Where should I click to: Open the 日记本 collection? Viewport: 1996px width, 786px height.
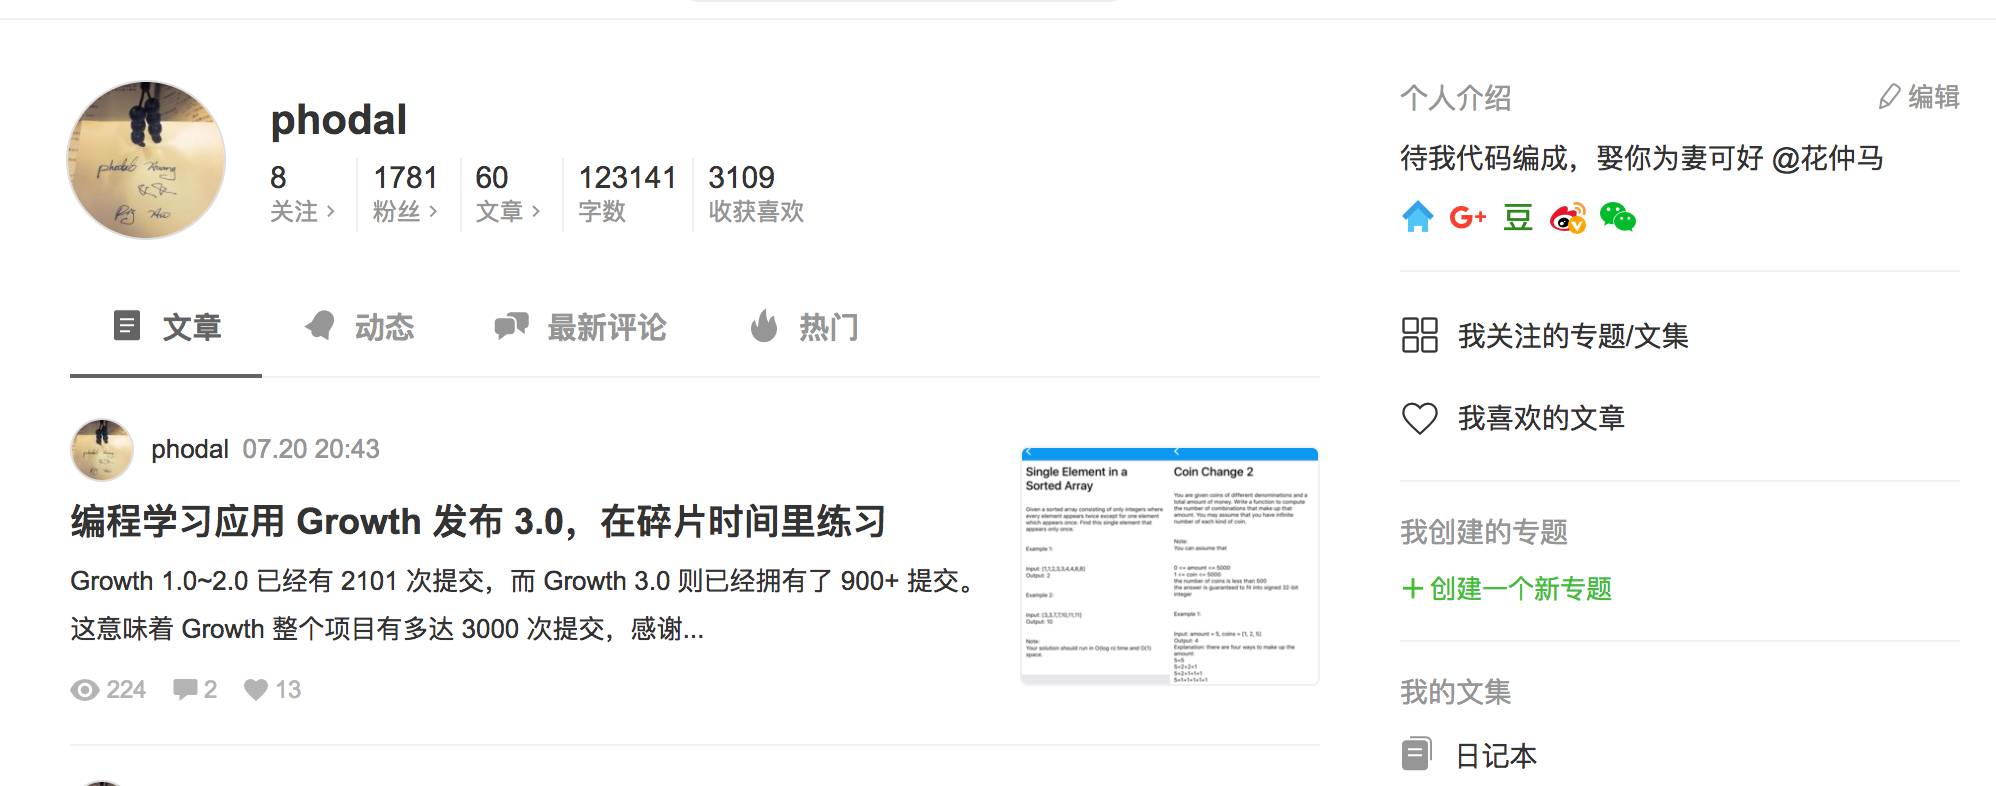tap(1496, 756)
